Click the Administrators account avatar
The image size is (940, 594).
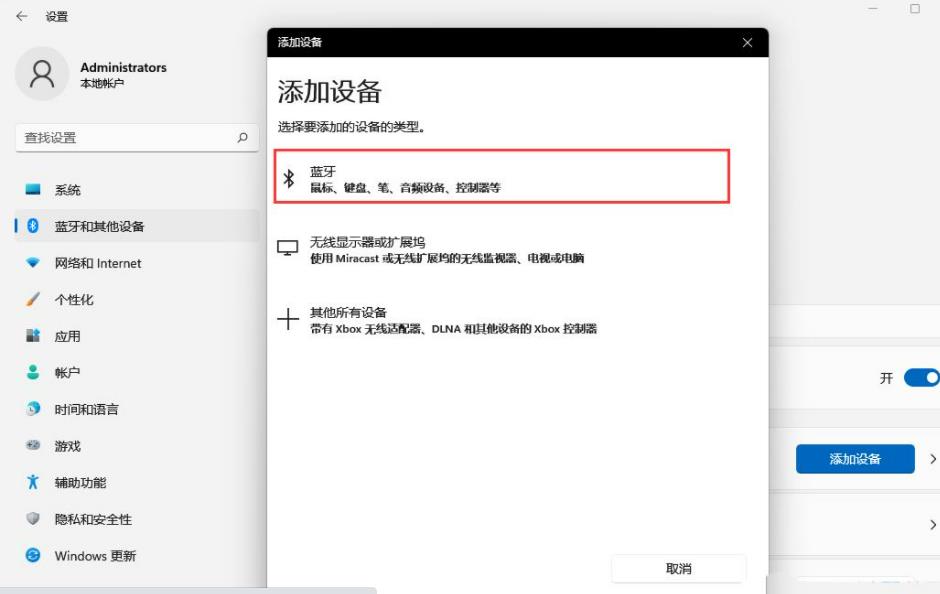[42, 75]
